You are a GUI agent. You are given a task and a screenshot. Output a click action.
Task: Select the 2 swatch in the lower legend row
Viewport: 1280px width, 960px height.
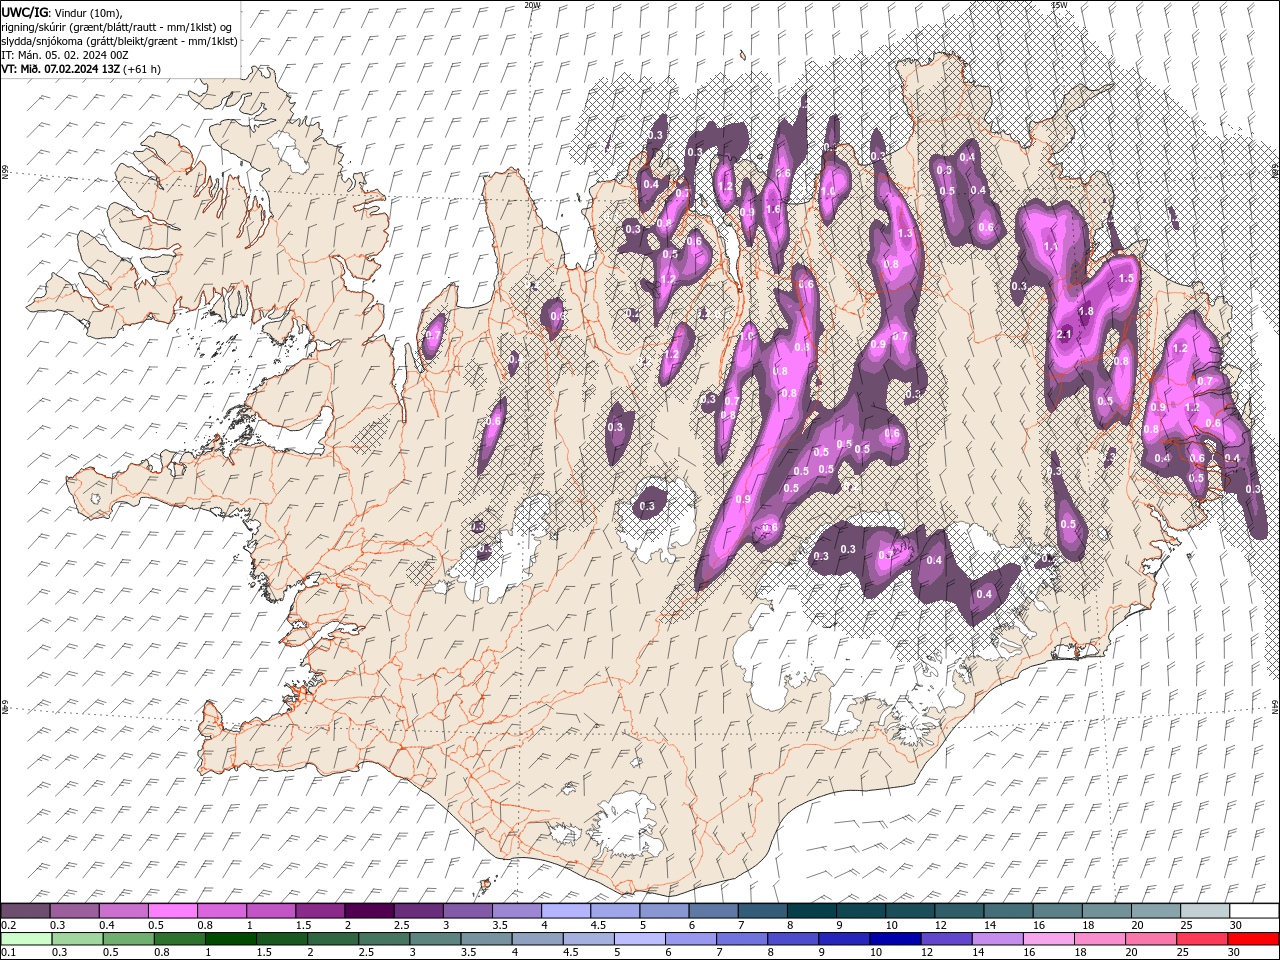(332, 939)
